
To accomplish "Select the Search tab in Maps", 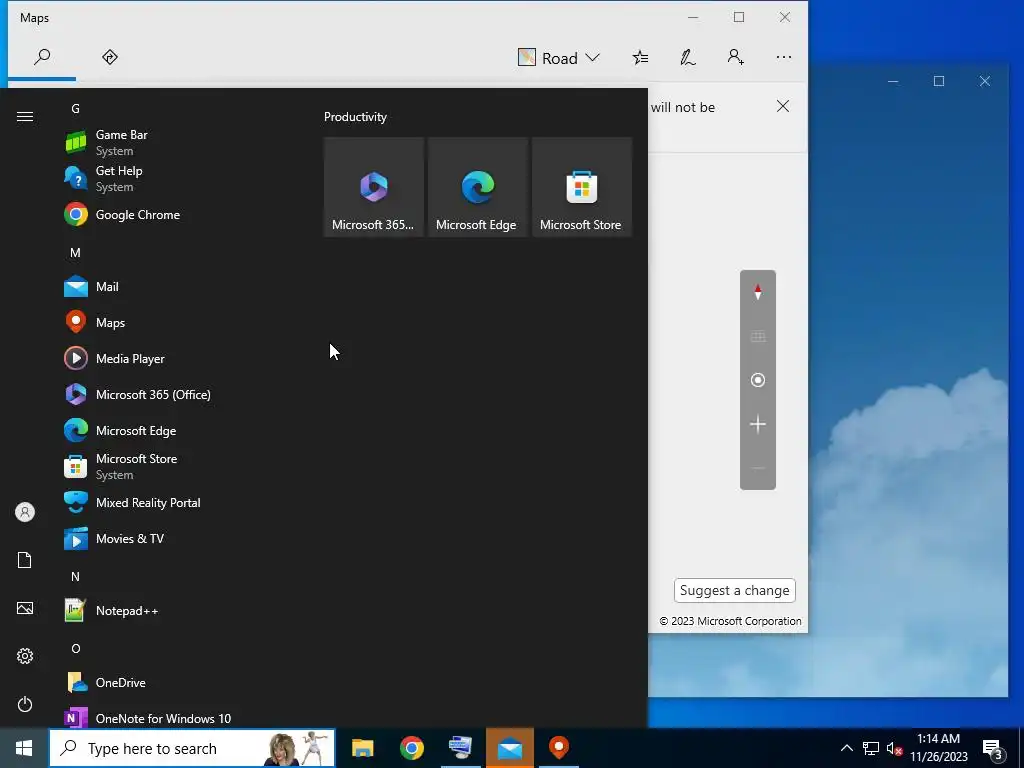I will (x=42, y=57).
